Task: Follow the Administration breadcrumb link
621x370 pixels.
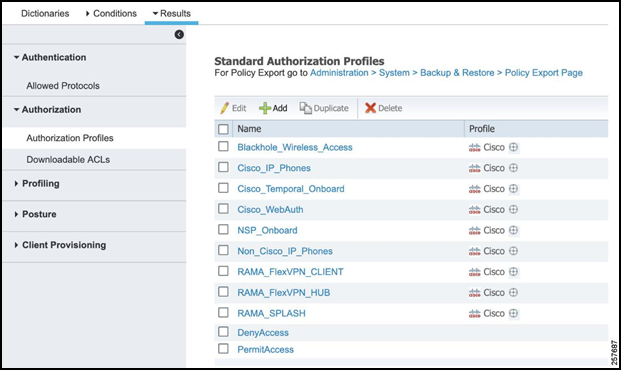Action: [x=339, y=73]
